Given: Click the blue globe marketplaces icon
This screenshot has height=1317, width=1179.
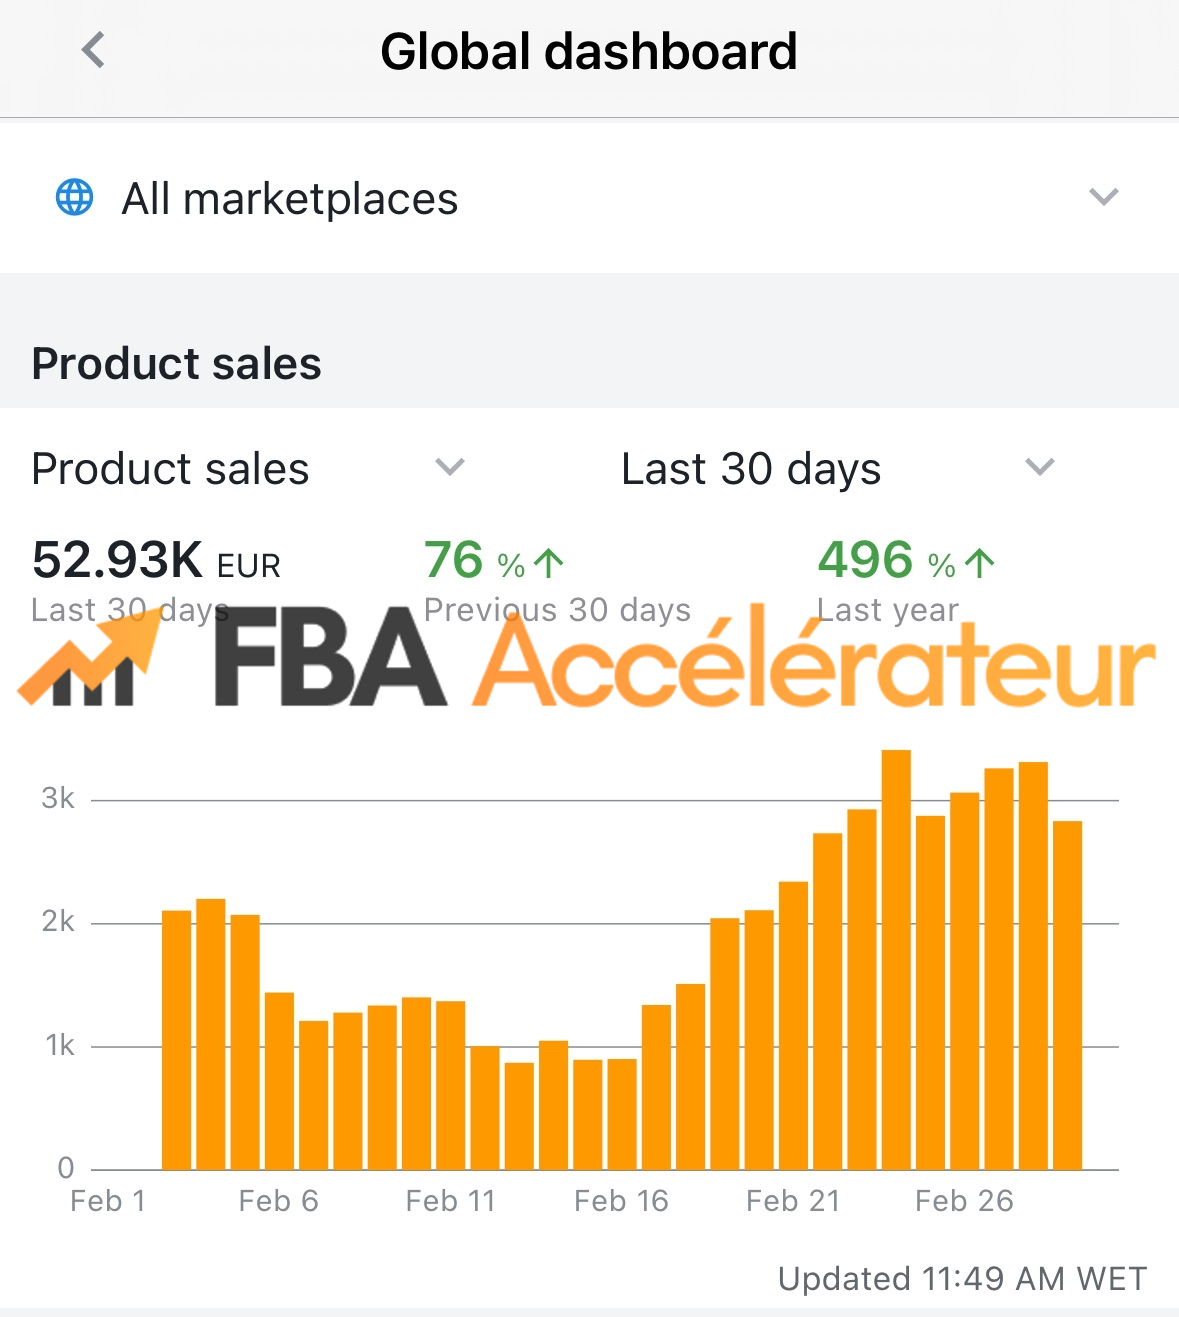Looking at the screenshot, I should click(x=74, y=198).
